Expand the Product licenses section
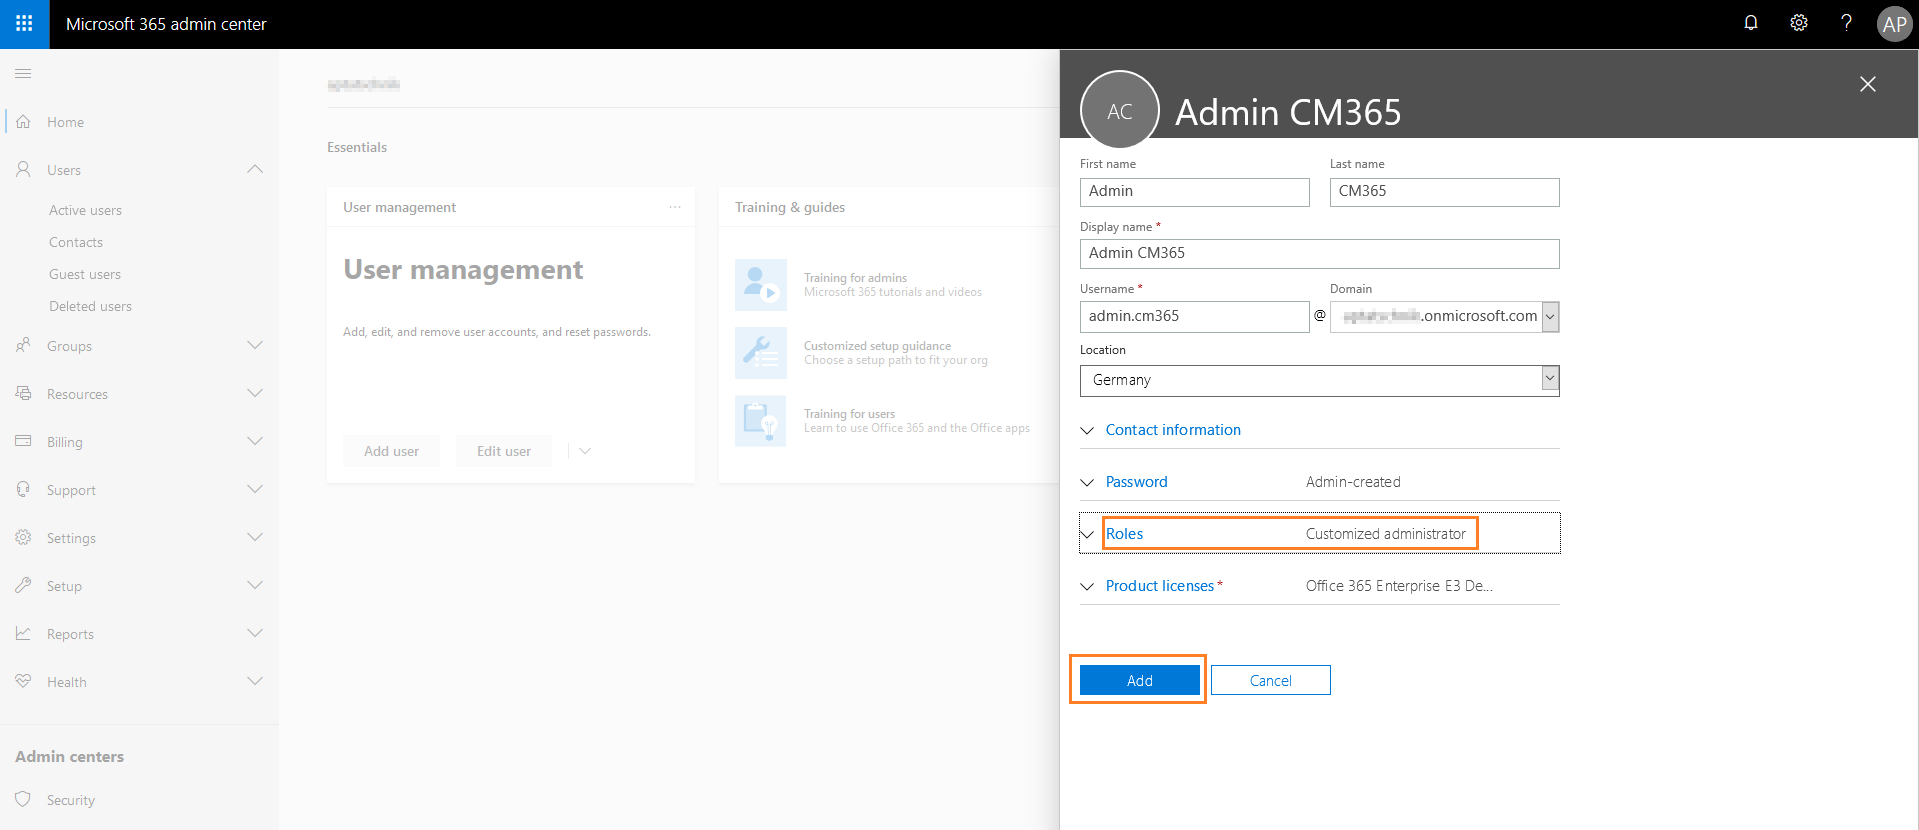1919x830 pixels. [x=1319, y=586]
